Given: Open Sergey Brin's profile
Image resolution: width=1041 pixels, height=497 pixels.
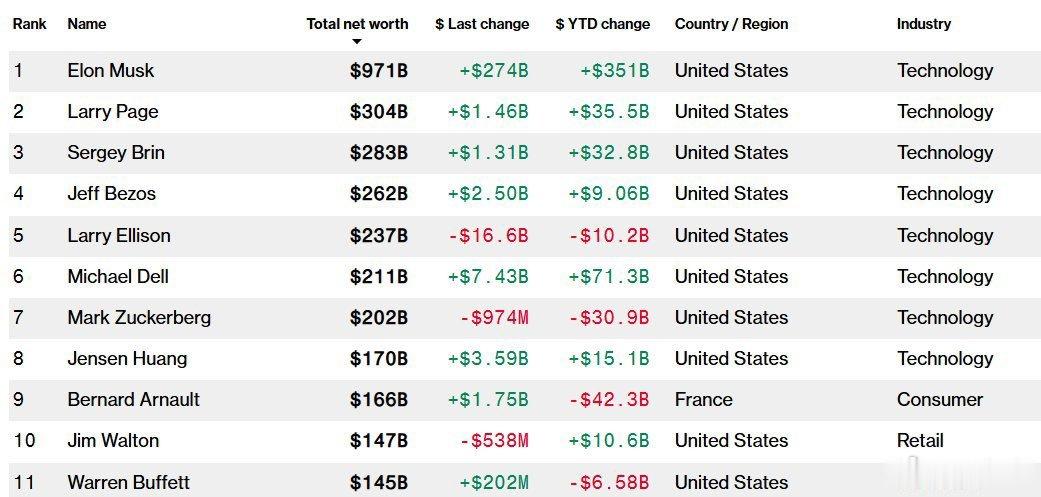Looking at the screenshot, I should pyautogui.click(x=116, y=153).
